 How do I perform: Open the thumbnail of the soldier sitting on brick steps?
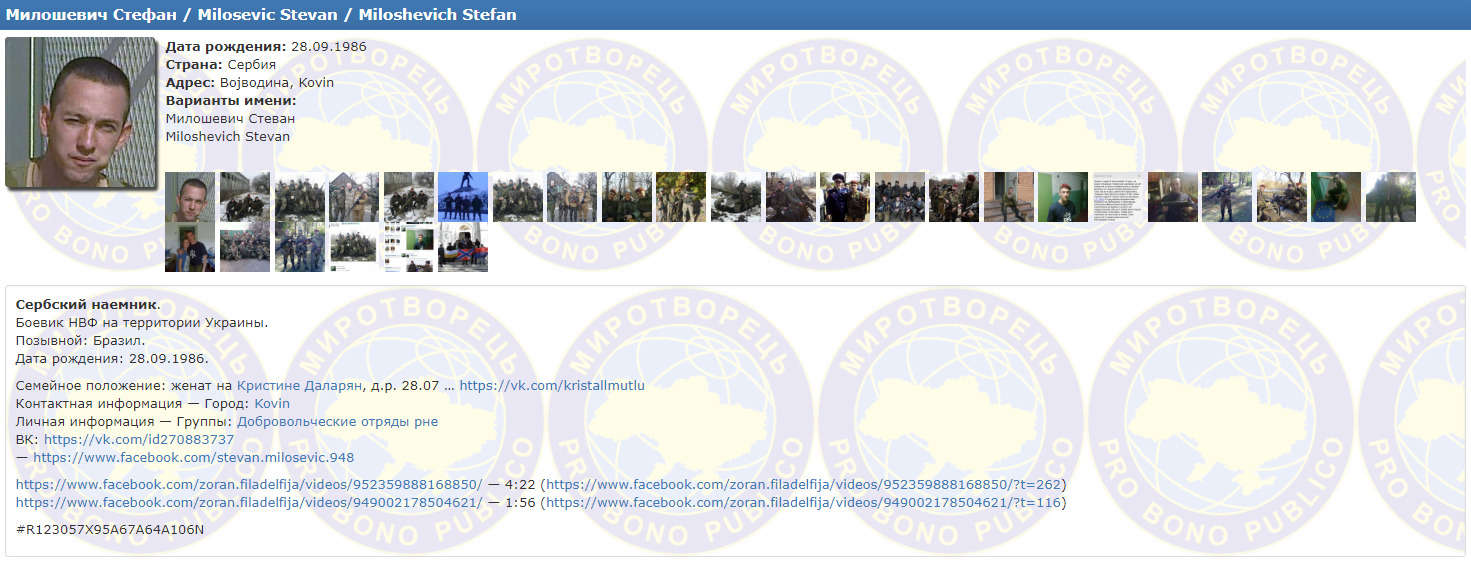[x=1009, y=197]
